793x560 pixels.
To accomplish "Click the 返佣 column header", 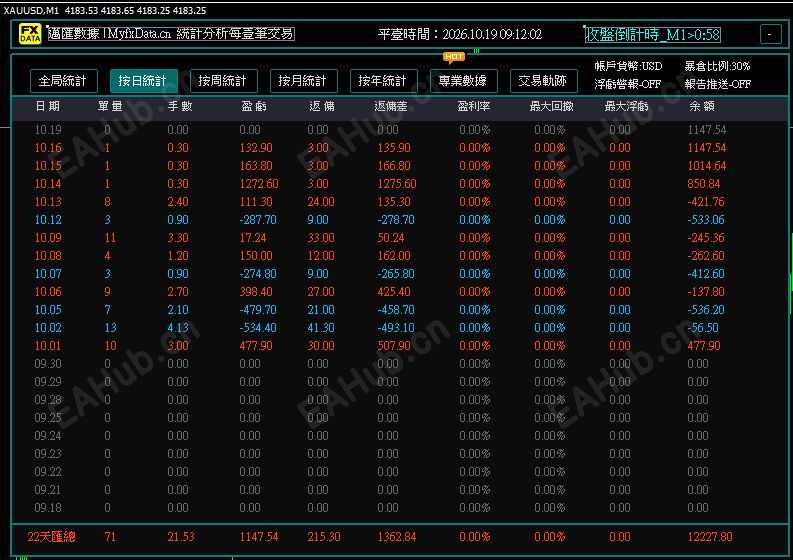I will click(x=322, y=106).
